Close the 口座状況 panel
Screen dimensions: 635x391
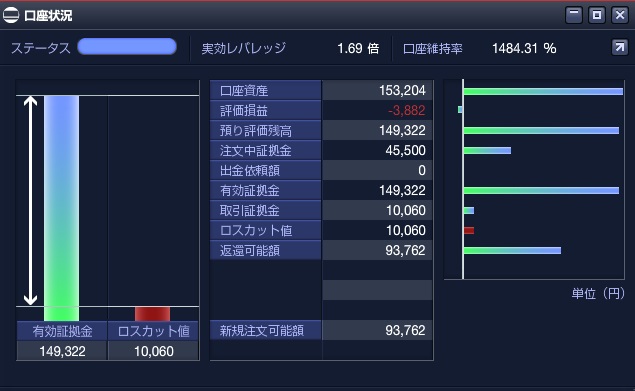[x=620, y=15]
